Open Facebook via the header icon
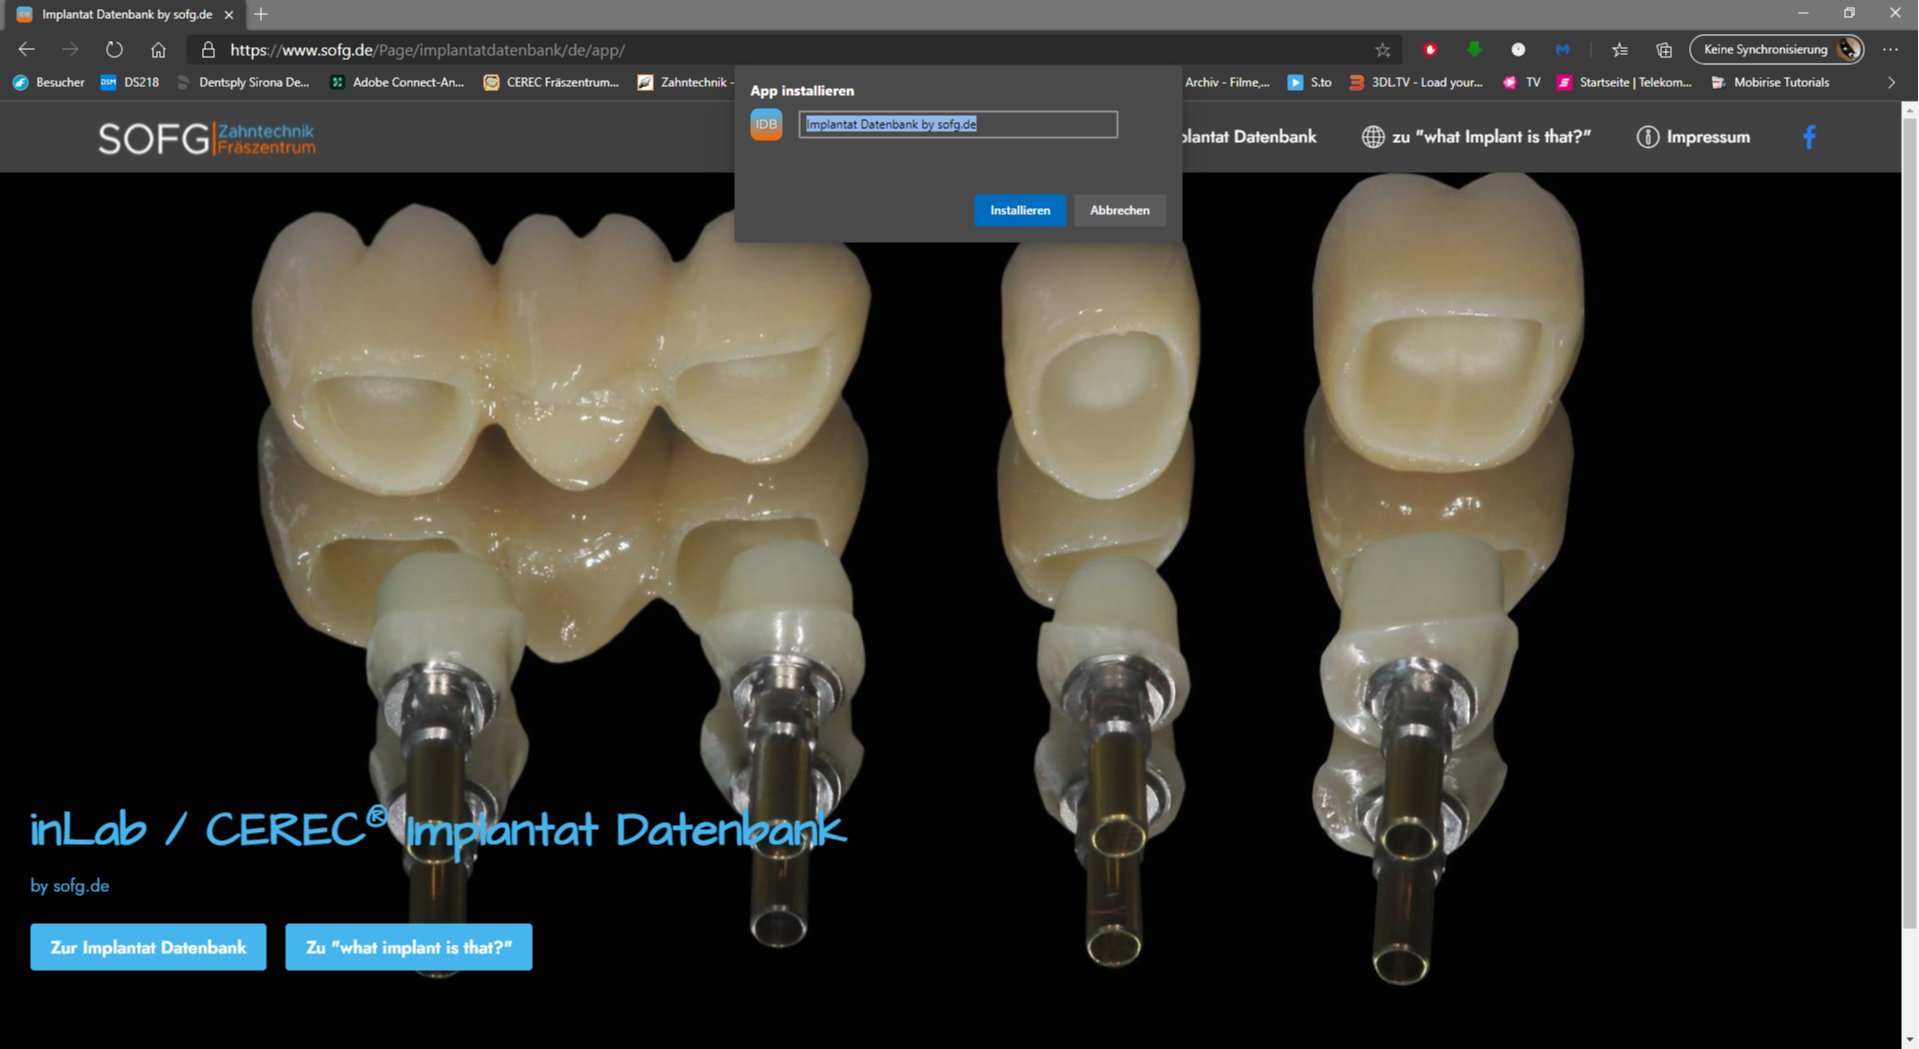 [1808, 137]
